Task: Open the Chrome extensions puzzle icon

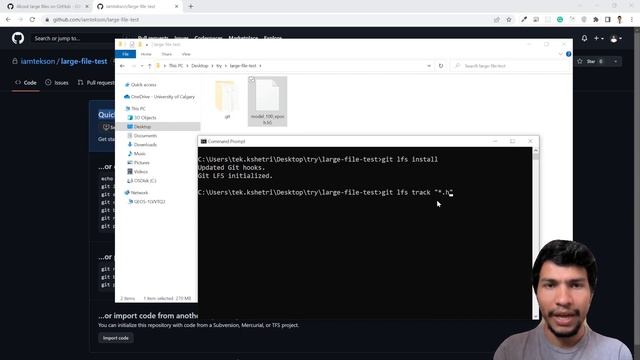Action: pyautogui.click(x=596, y=19)
